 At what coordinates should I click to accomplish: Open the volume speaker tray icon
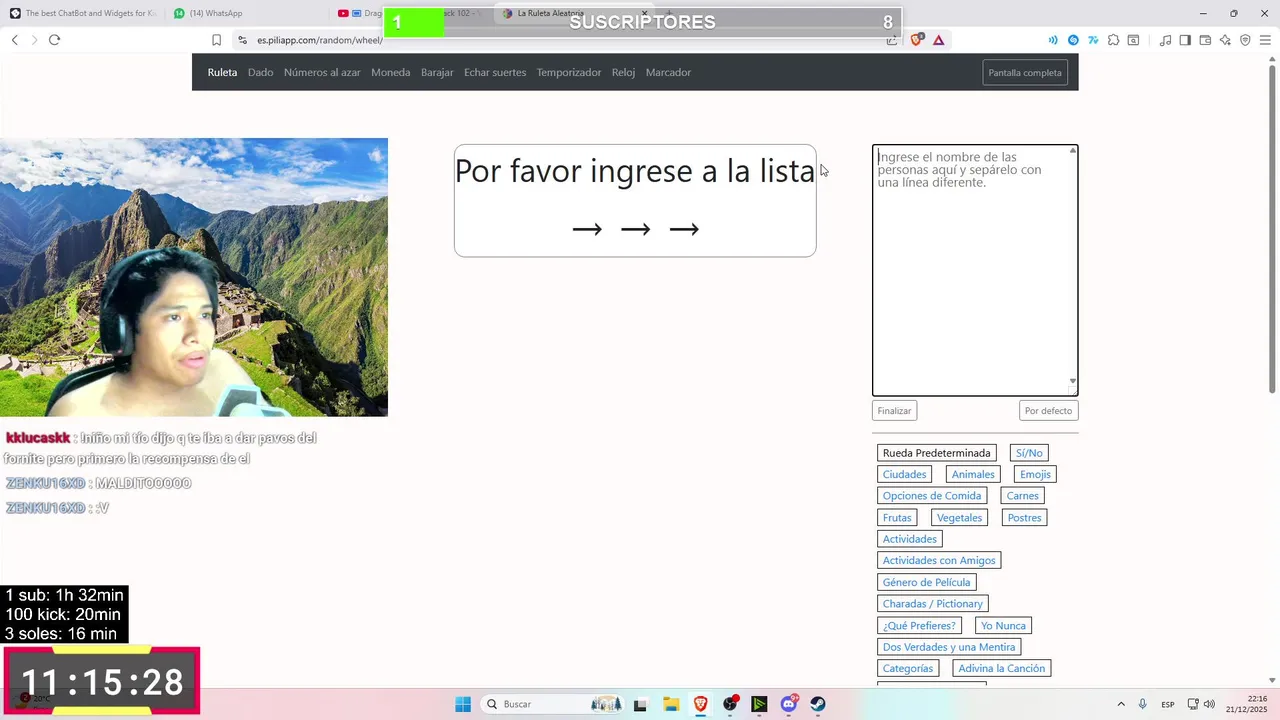(1209, 704)
